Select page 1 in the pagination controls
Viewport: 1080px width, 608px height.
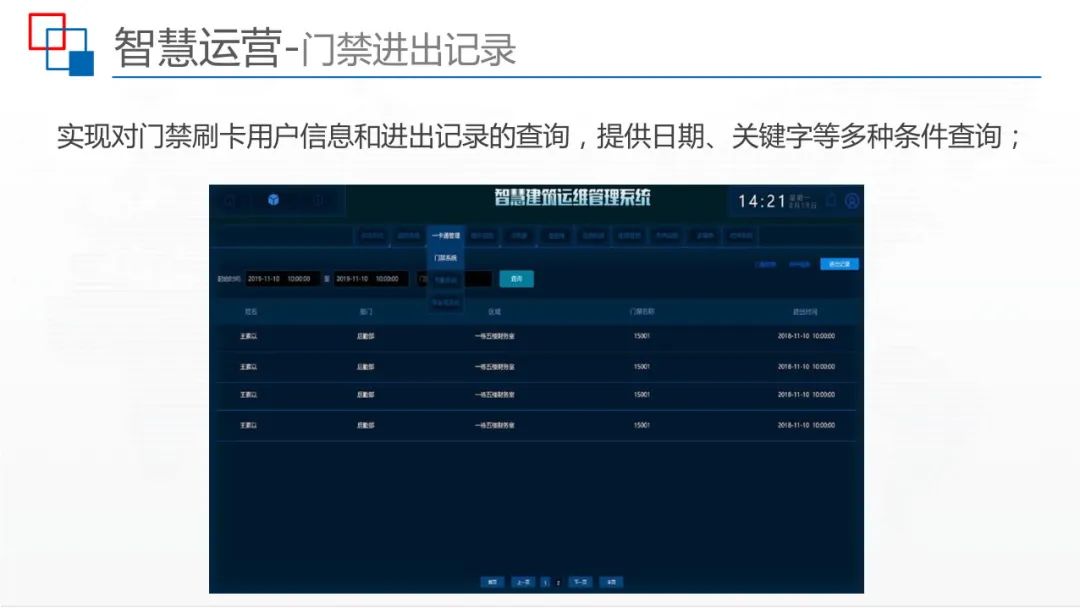pos(544,582)
